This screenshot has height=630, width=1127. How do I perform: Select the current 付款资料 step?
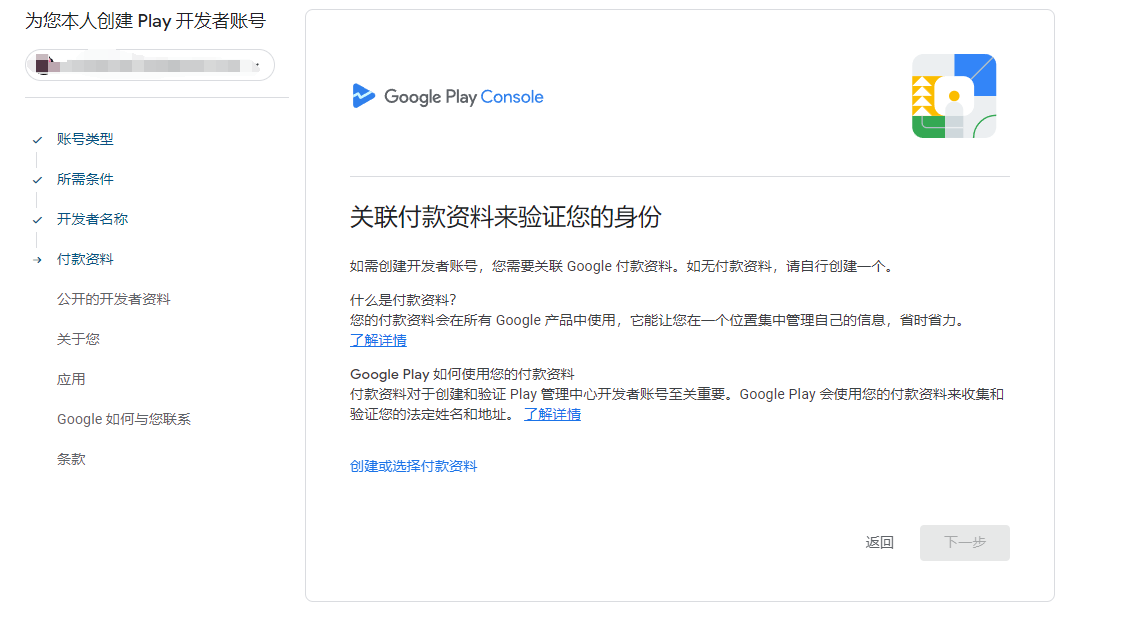click(85, 259)
